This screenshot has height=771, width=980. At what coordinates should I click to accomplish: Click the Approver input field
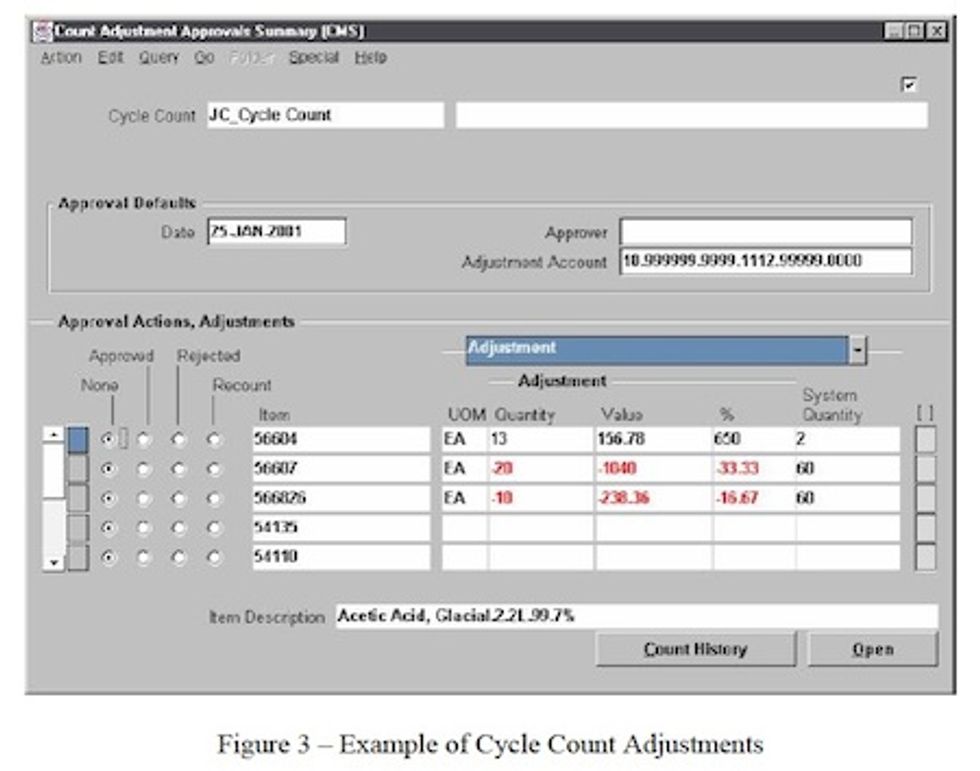click(765, 232)
